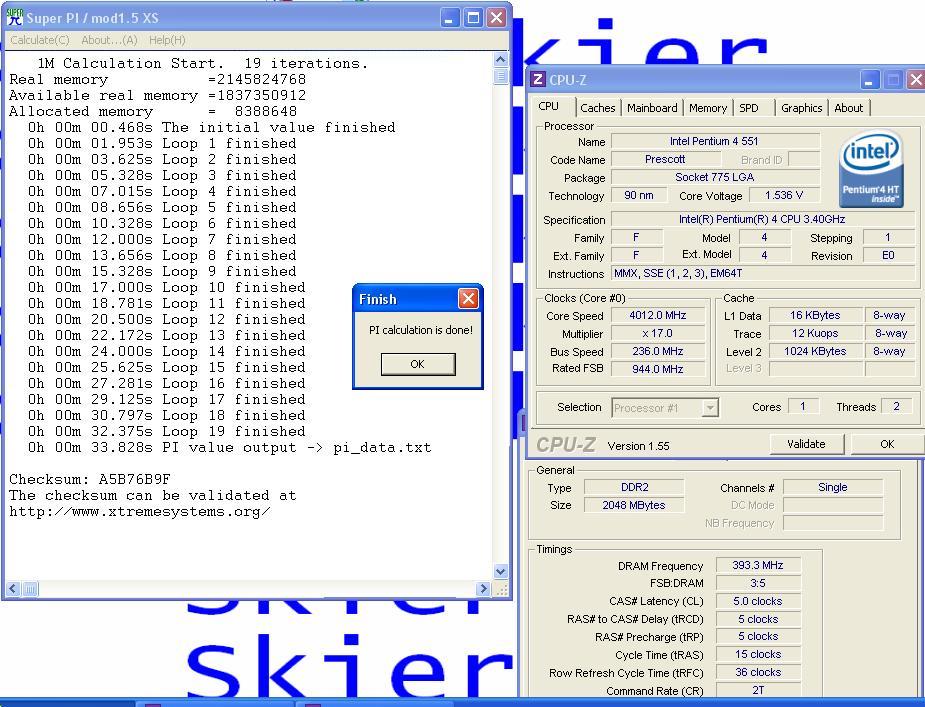Click the Command Rate value '2T'

pos(757,690)
